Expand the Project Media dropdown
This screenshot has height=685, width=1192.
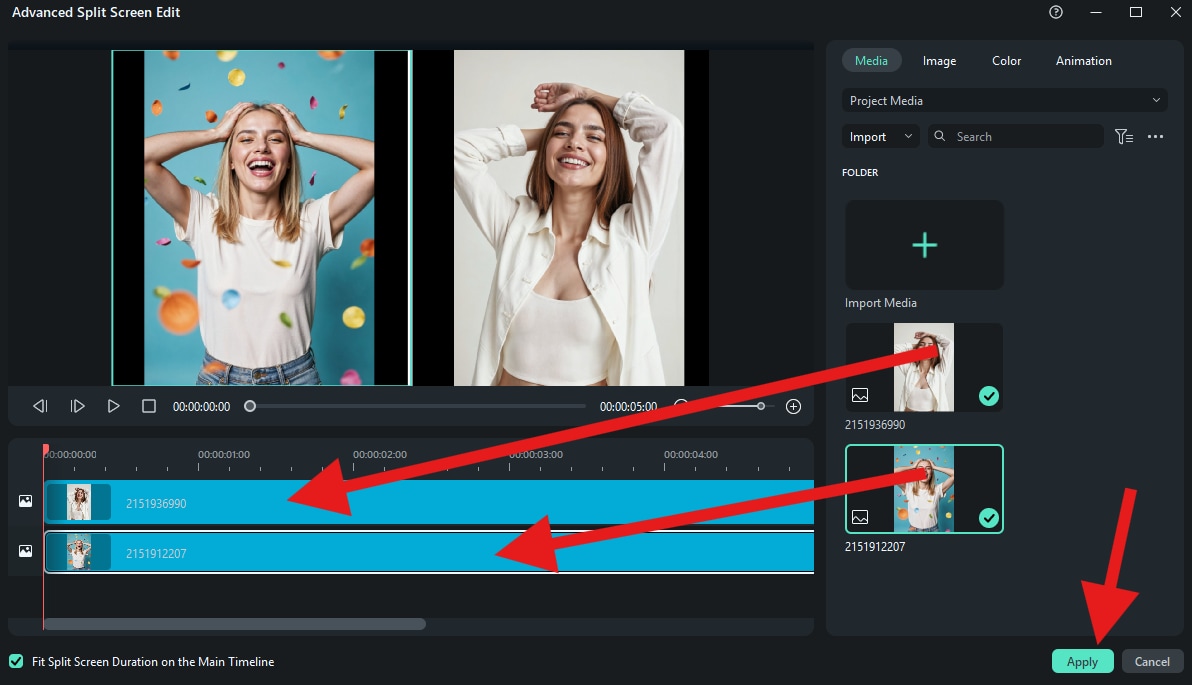point(1004,100)
